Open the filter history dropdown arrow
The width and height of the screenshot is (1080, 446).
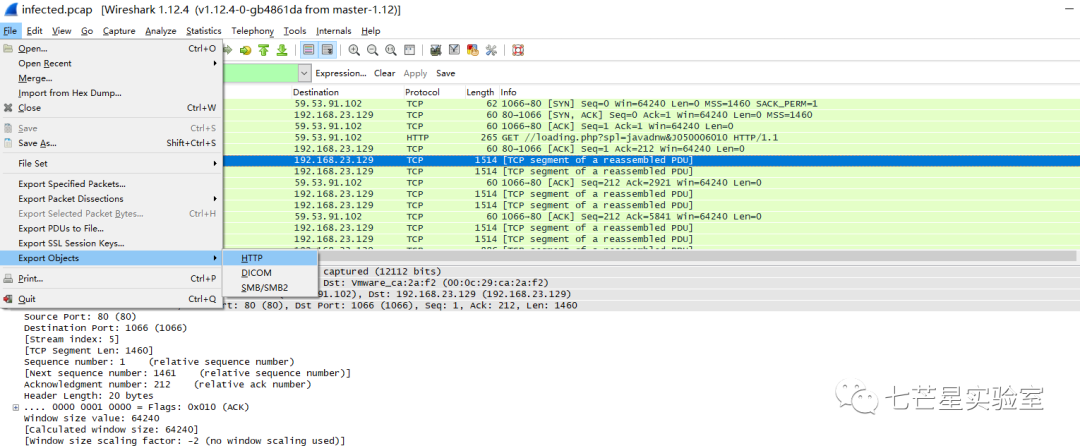pyautogui.click(x=304, y=73)
